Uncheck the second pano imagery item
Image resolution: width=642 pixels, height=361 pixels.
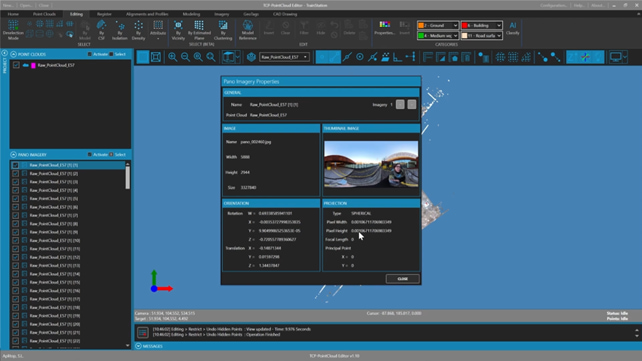pos(16,174)
